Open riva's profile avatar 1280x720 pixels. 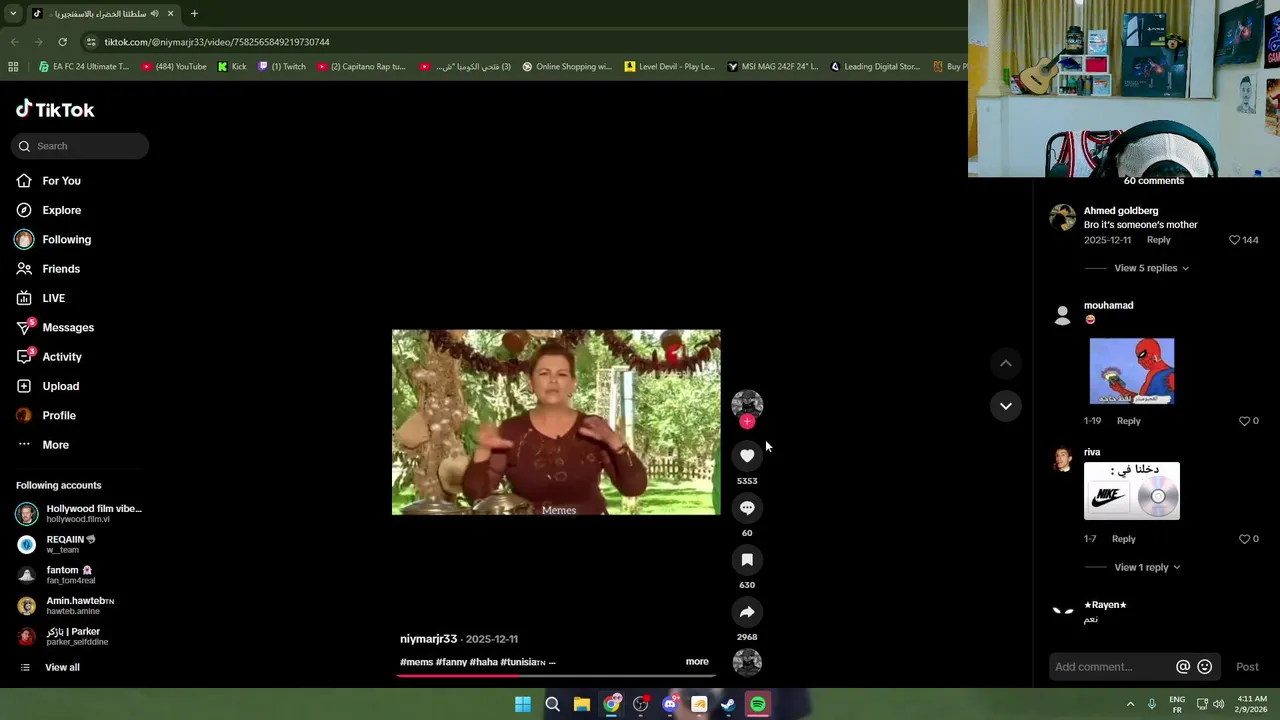pos(1062,459)
